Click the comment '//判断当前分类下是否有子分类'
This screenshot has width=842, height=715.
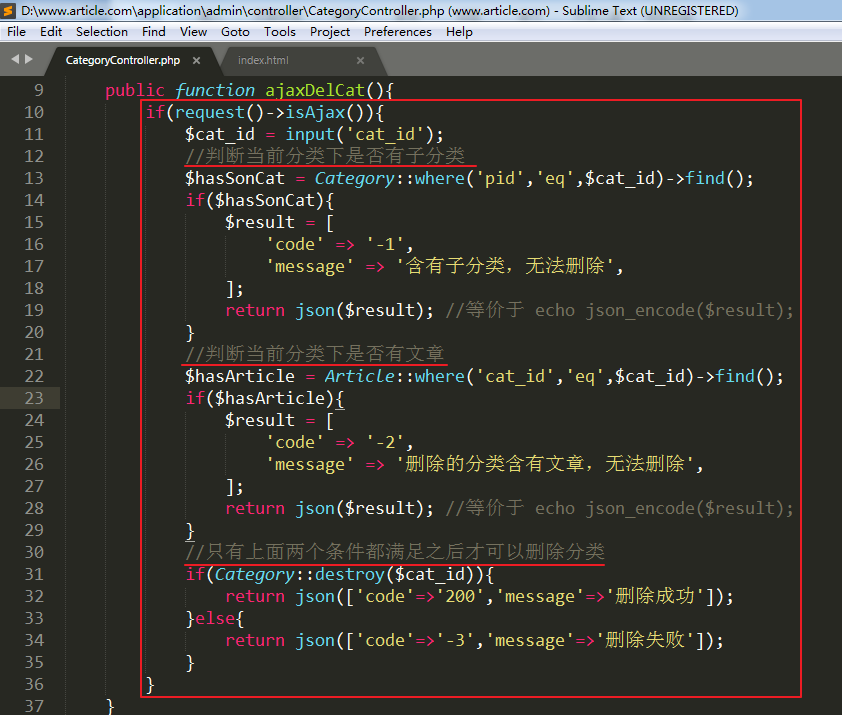point(324,156)
